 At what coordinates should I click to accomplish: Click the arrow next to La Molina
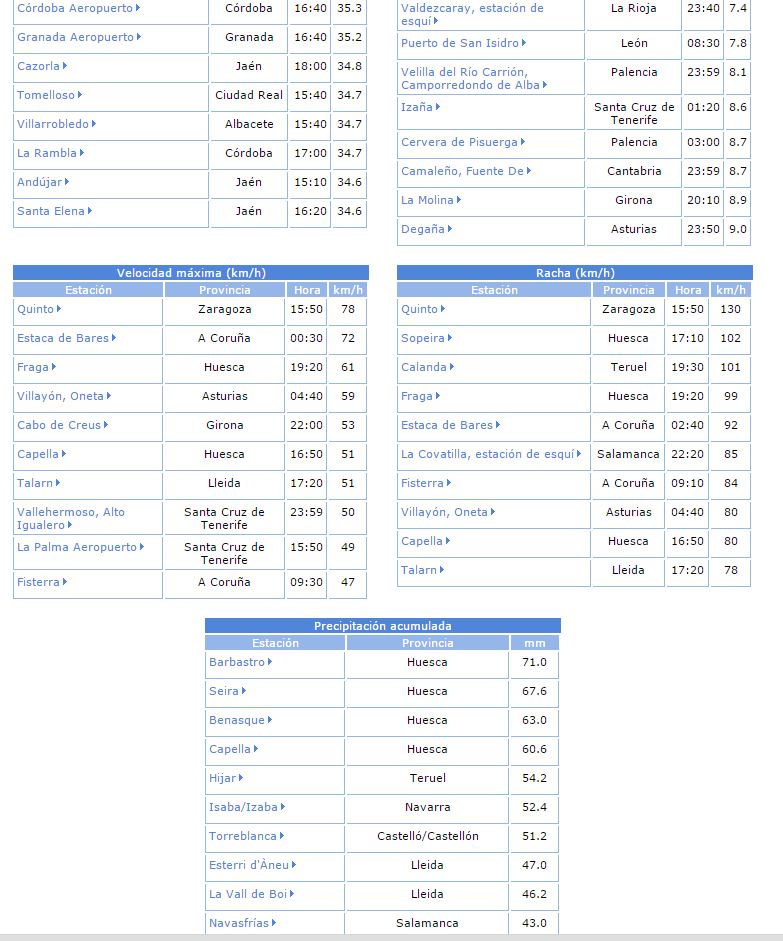459,200
